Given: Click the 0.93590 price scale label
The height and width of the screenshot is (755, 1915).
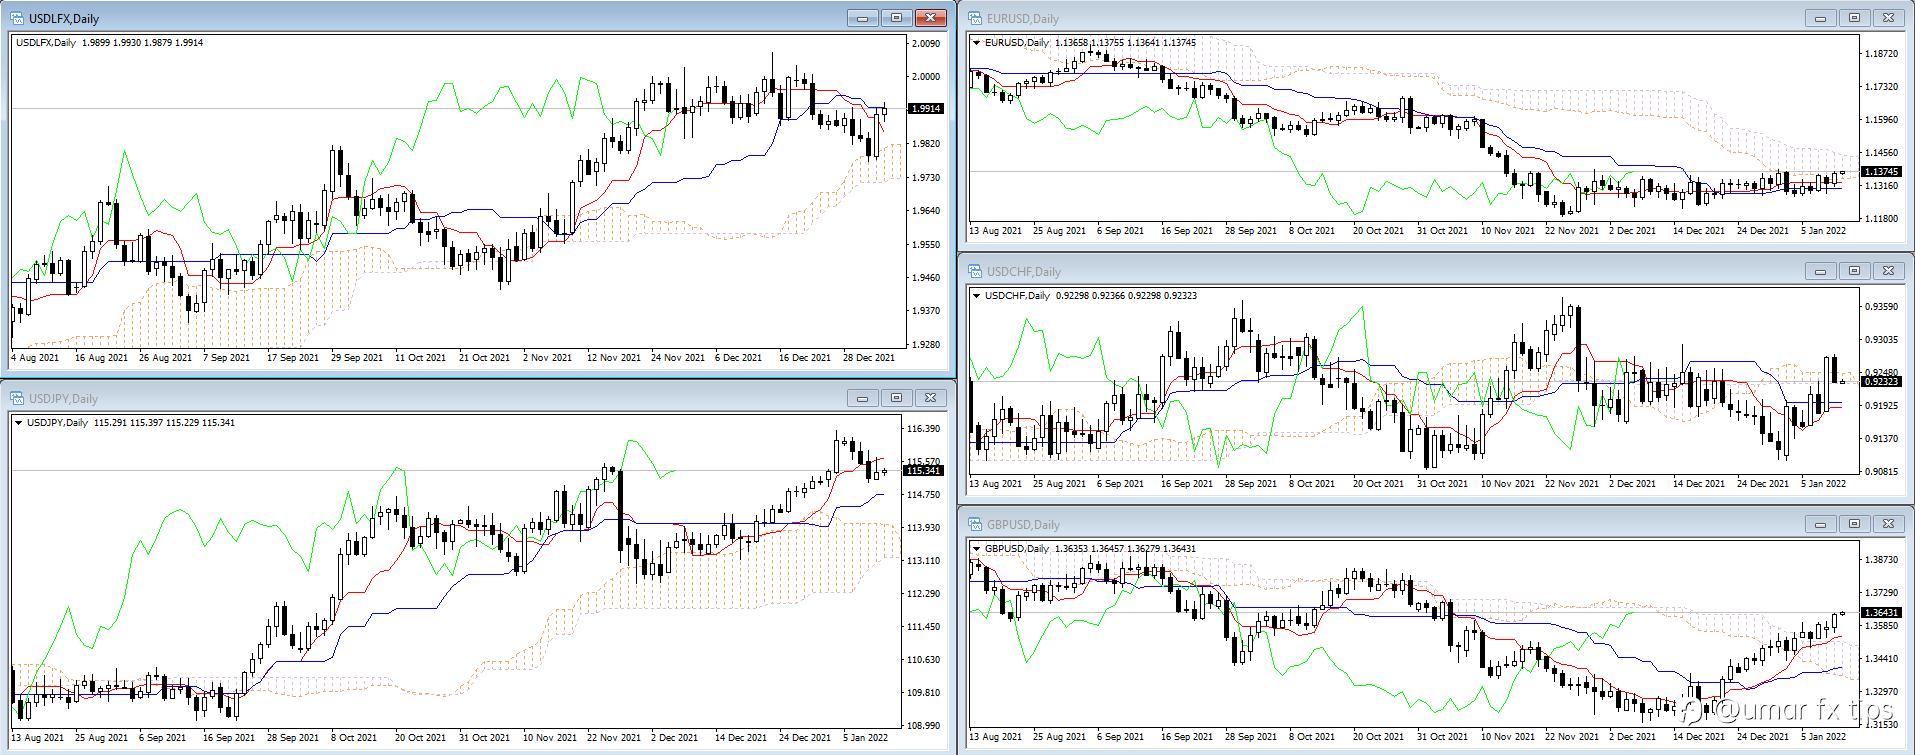Looking at the screenshot, I should 1882,307.
